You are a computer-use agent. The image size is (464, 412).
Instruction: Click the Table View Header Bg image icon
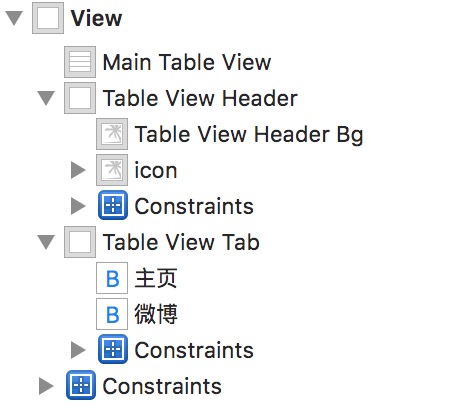(112, 134)
